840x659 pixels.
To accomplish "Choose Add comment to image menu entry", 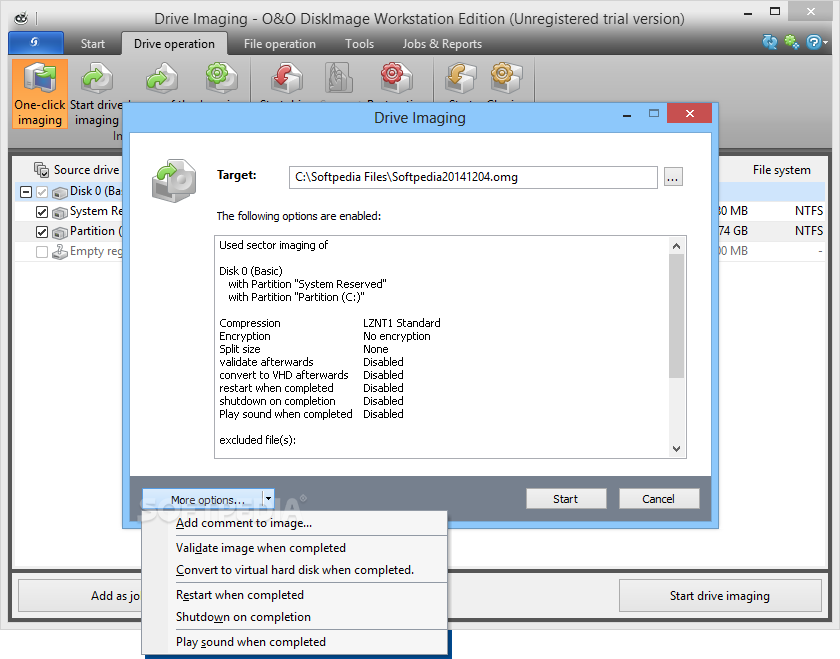I will (295, 523).
